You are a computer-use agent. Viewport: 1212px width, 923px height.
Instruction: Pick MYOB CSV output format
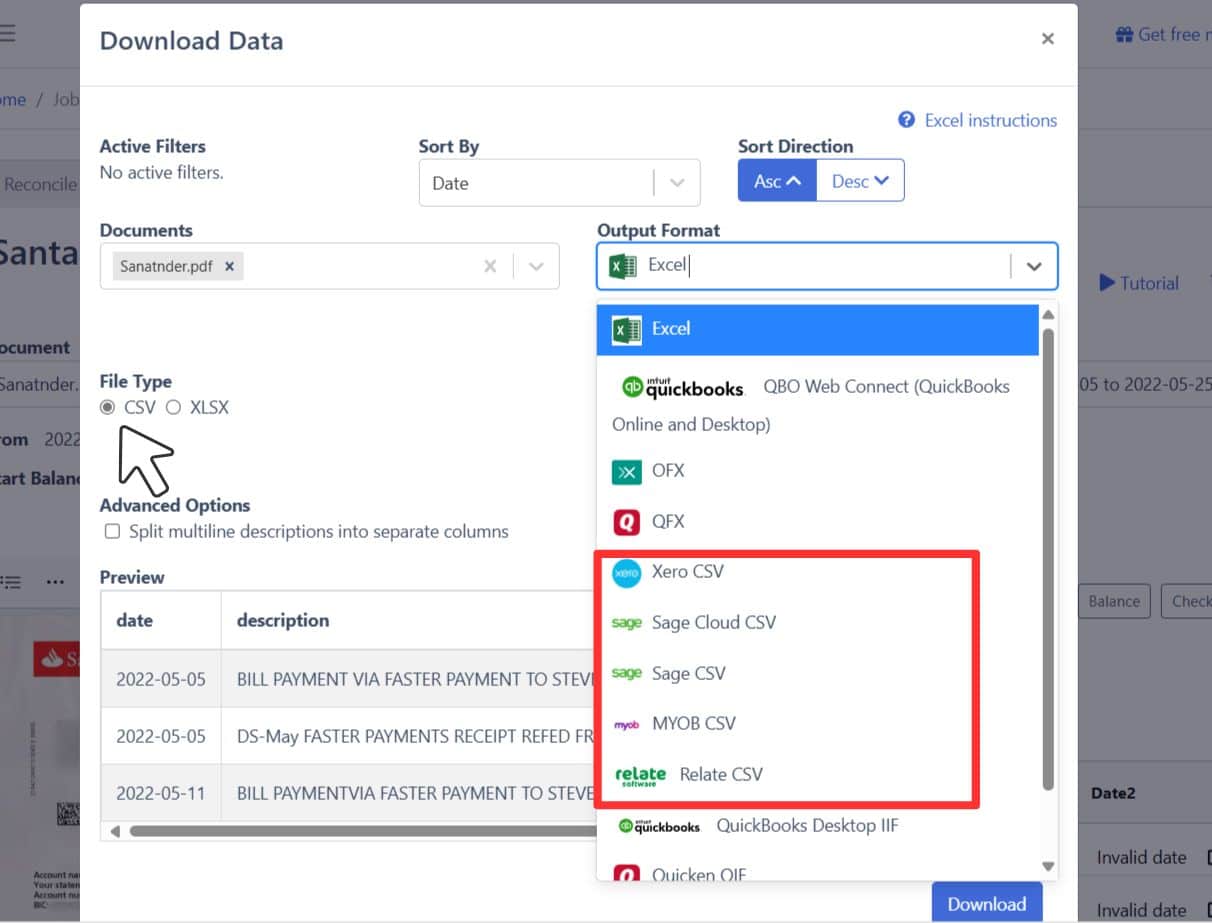(817, 724)
